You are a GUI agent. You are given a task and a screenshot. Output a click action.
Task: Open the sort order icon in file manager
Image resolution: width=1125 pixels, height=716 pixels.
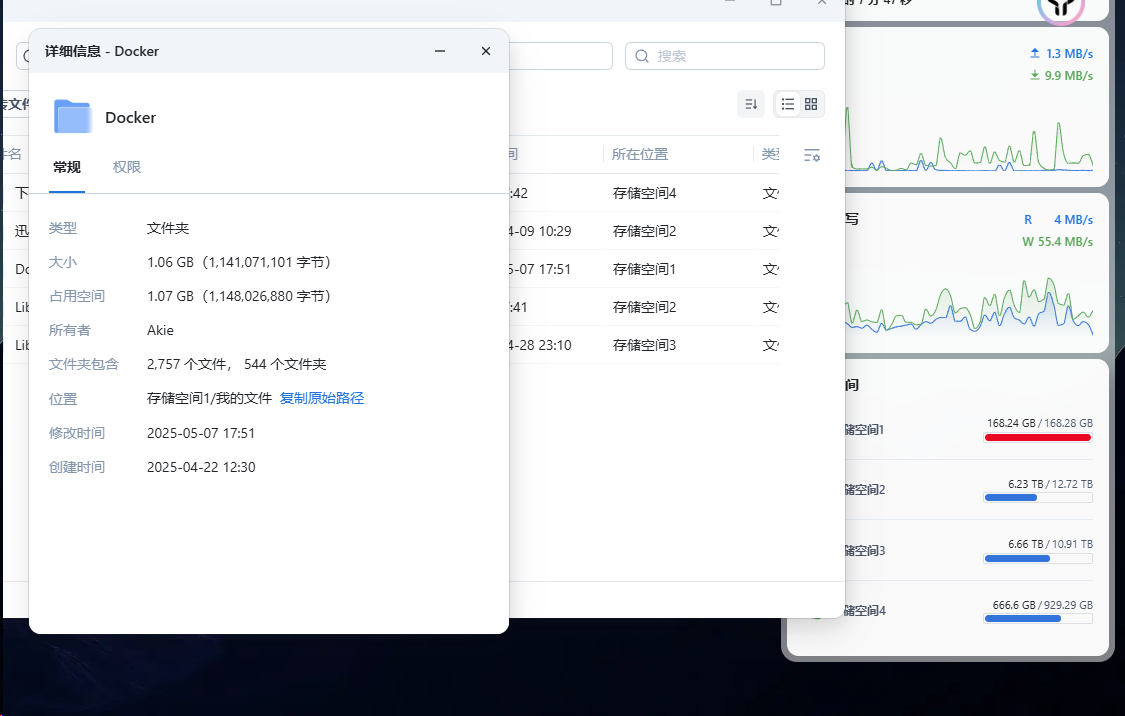pyautogui.click(x=750, y=104)
